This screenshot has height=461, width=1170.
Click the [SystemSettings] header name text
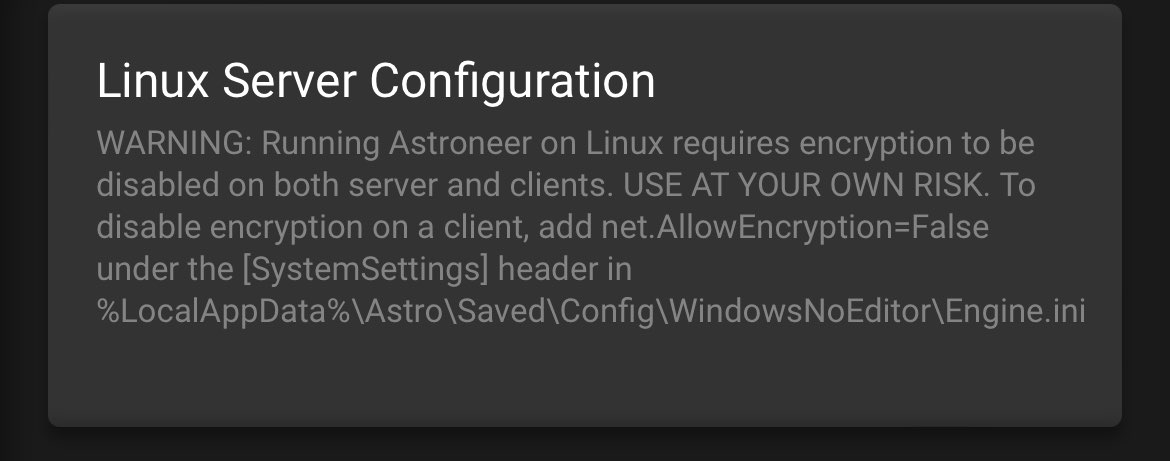click(366, 269)
